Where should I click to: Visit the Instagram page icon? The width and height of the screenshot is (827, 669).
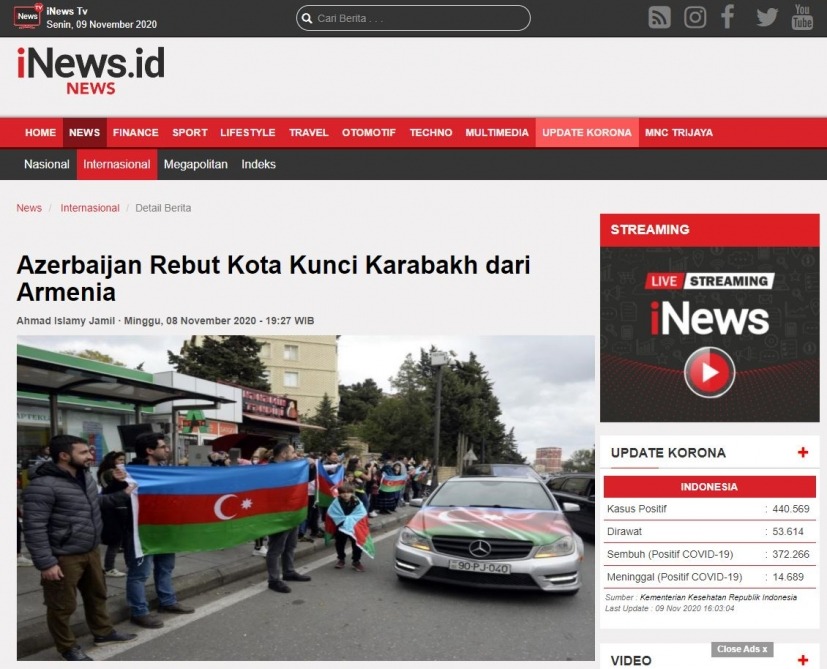tap(695, 17)
